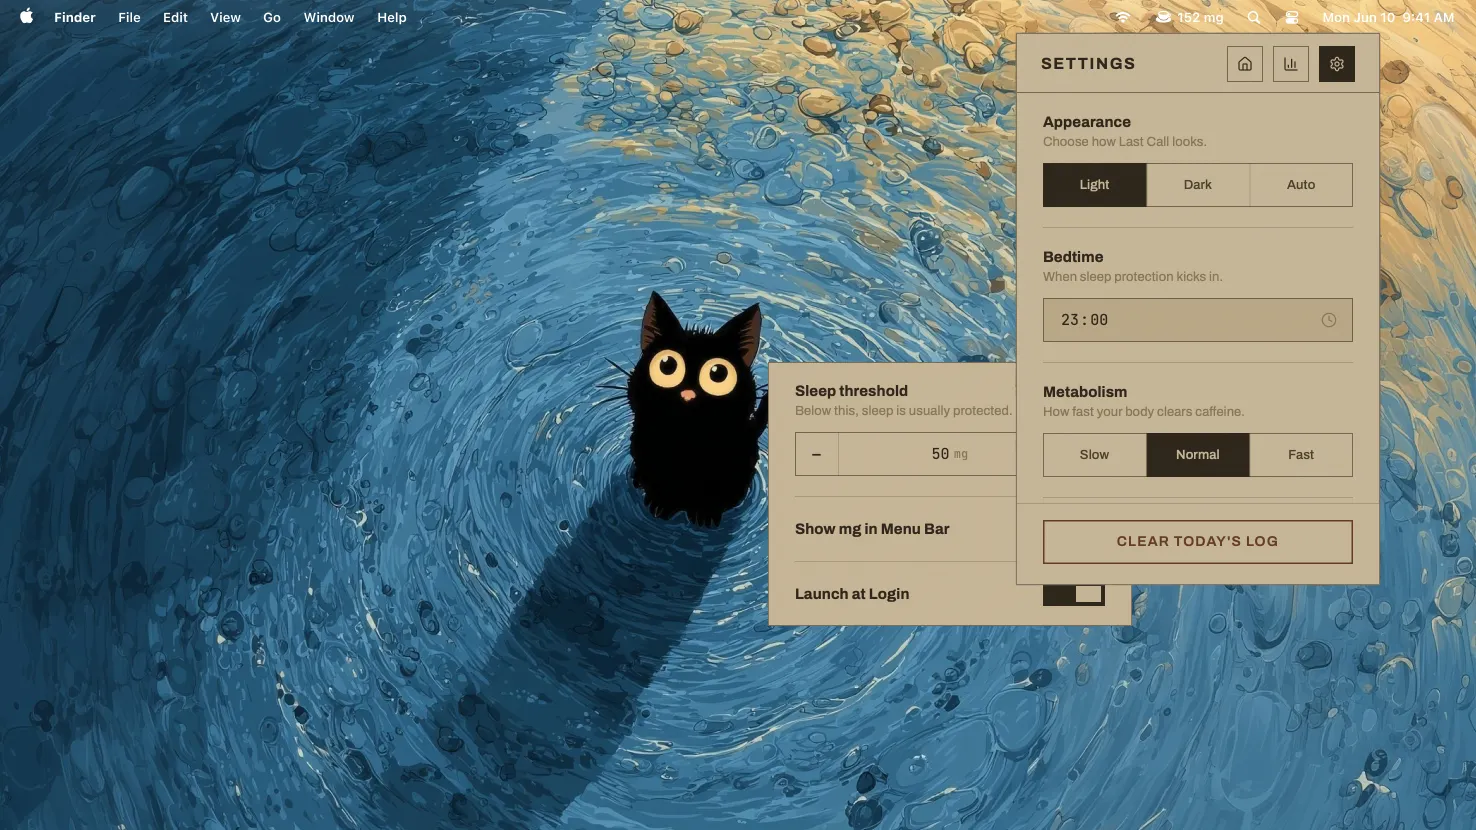Open the Help menu
Image resolution: width=1476 pixels, height=830 pixels.
click(x=392, y=17)
